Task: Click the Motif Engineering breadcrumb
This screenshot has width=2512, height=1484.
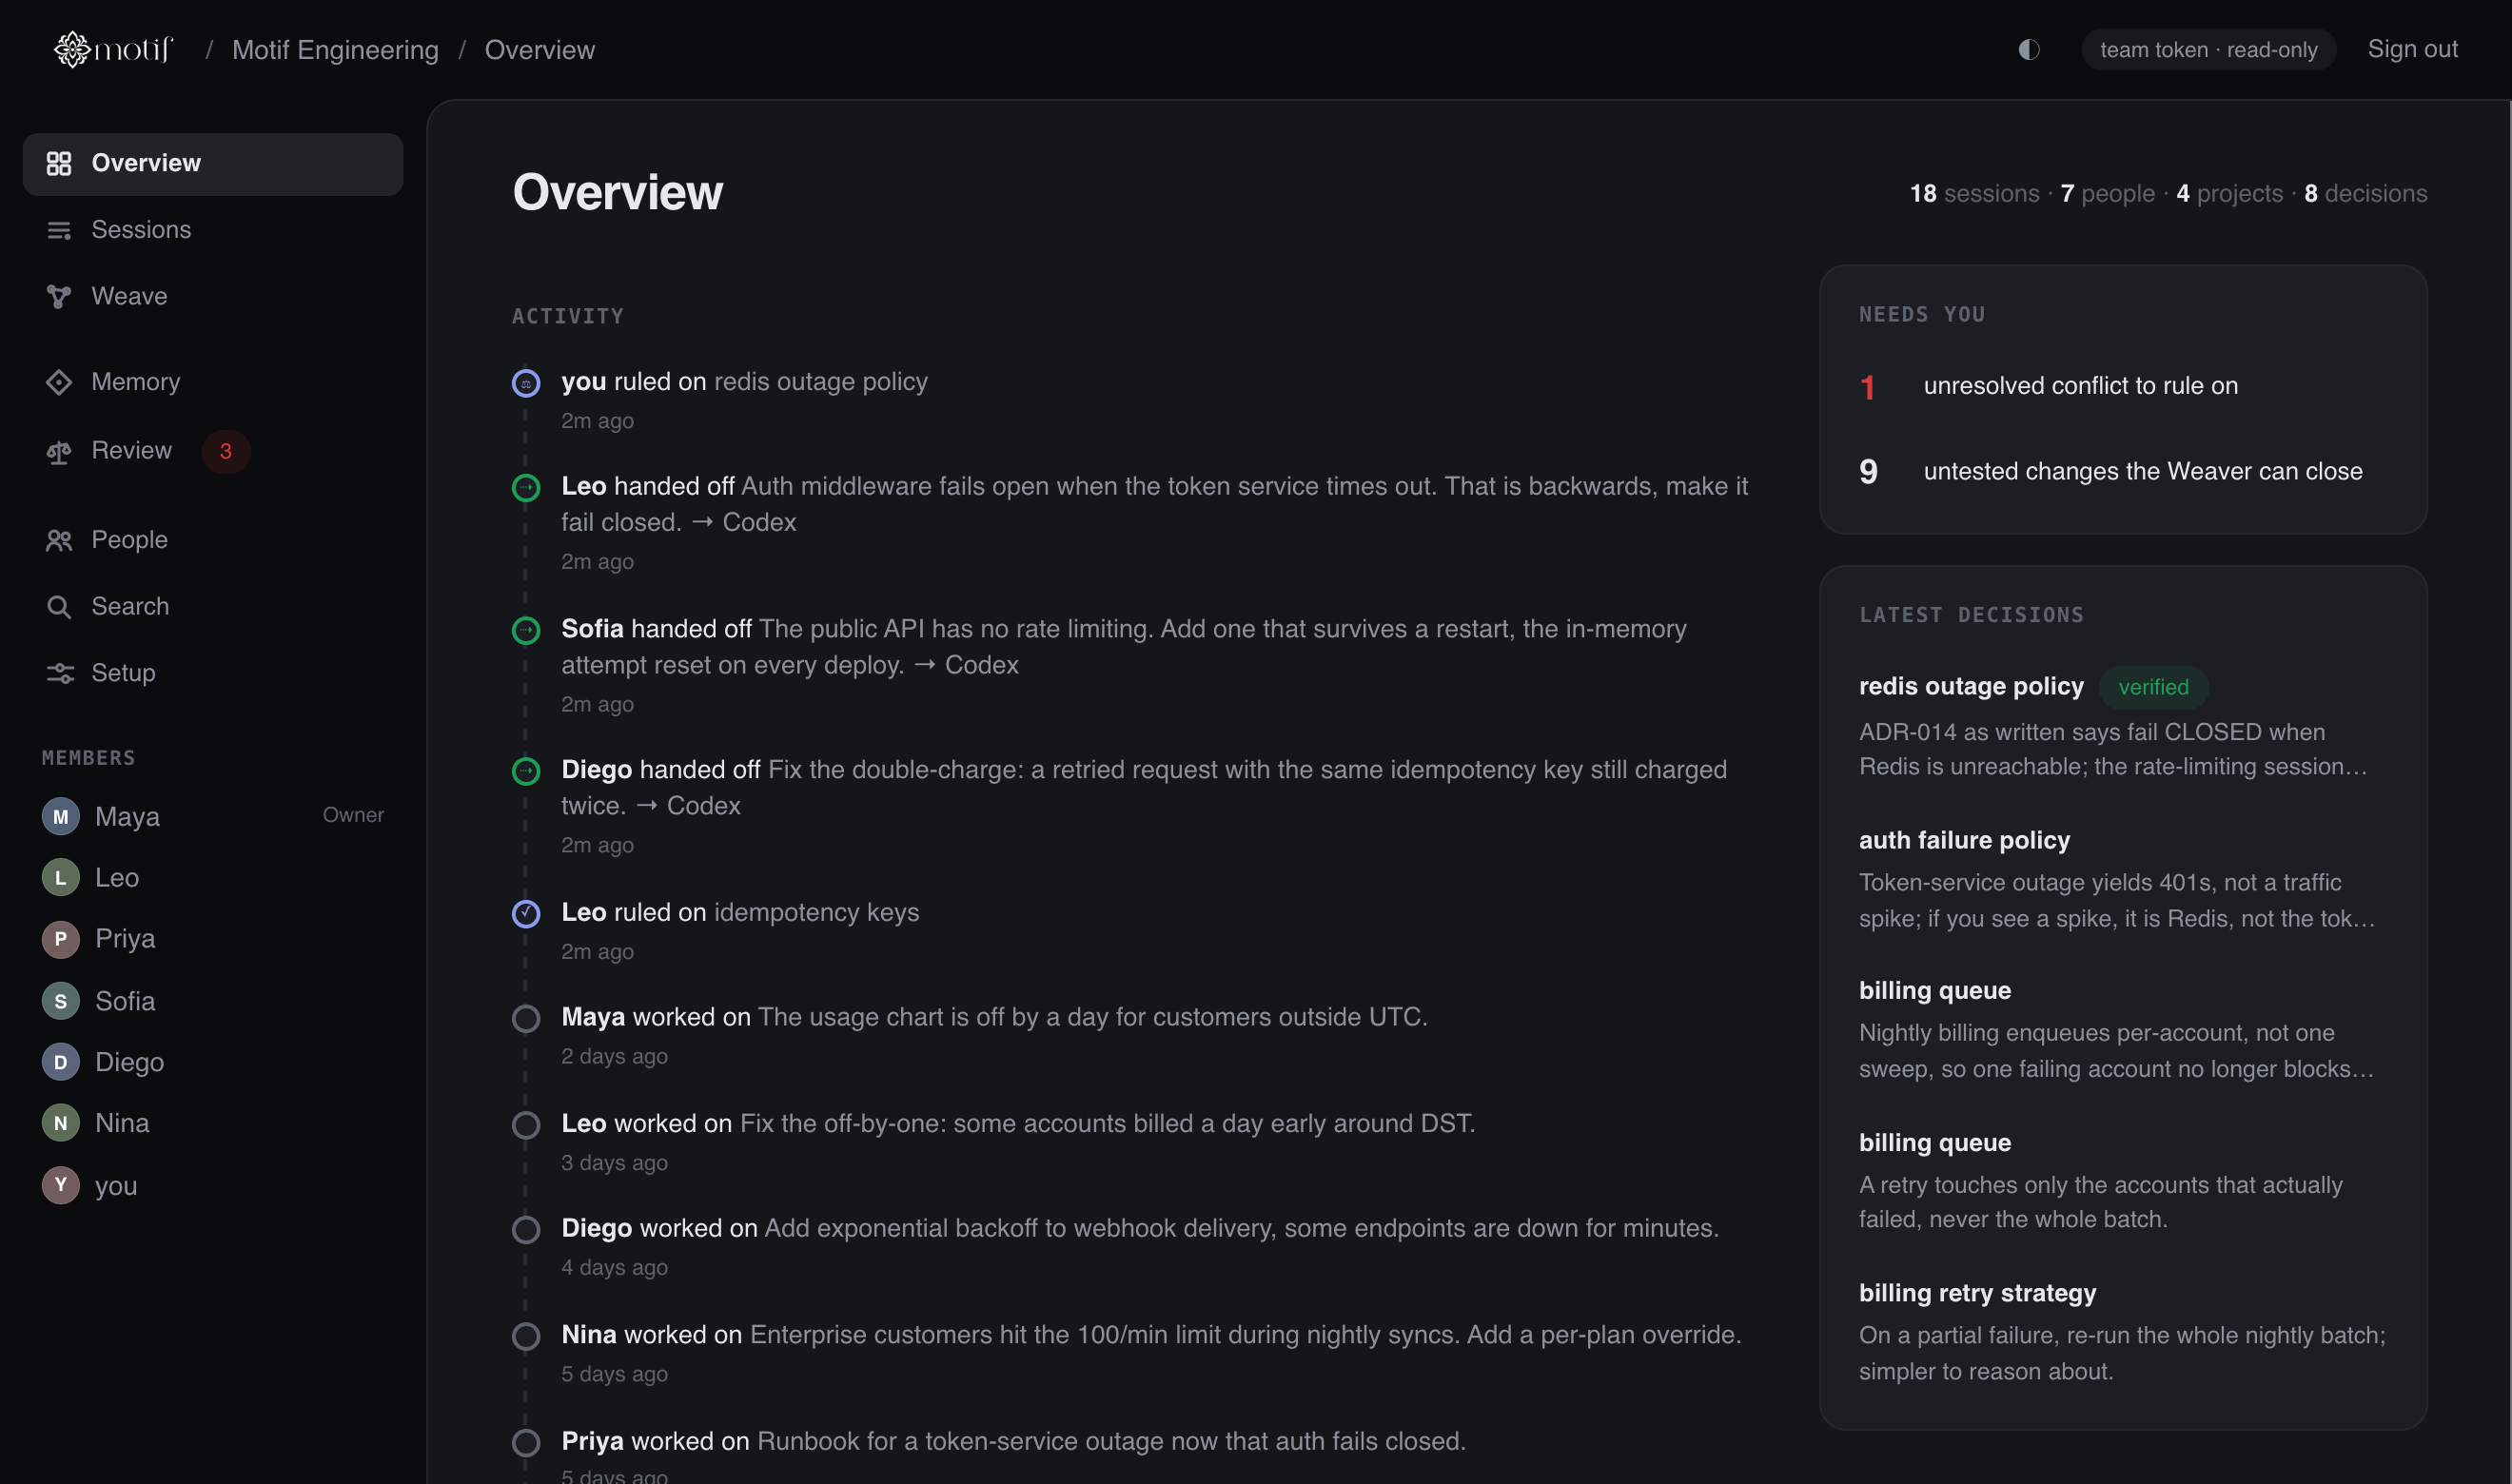Action: (335, 50)
